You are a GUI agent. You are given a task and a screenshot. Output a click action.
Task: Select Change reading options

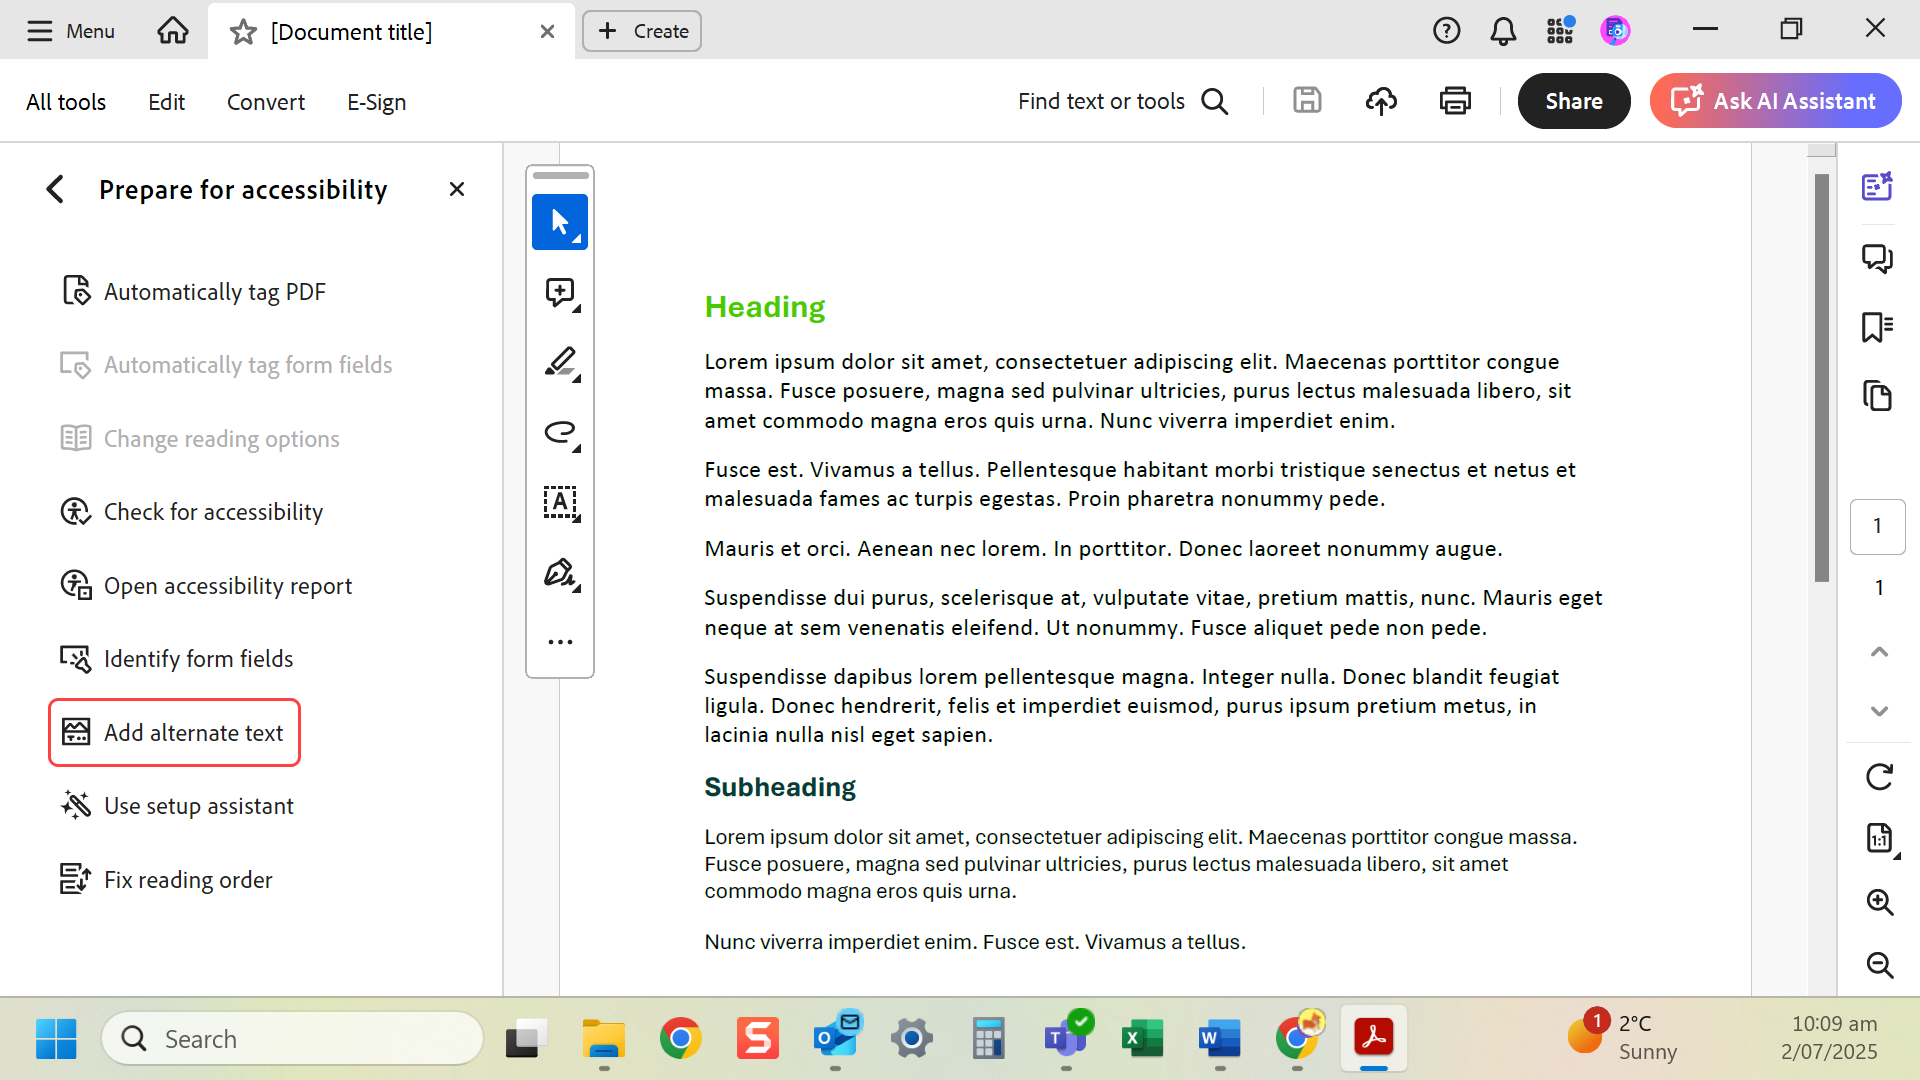[x=200, y=439]
